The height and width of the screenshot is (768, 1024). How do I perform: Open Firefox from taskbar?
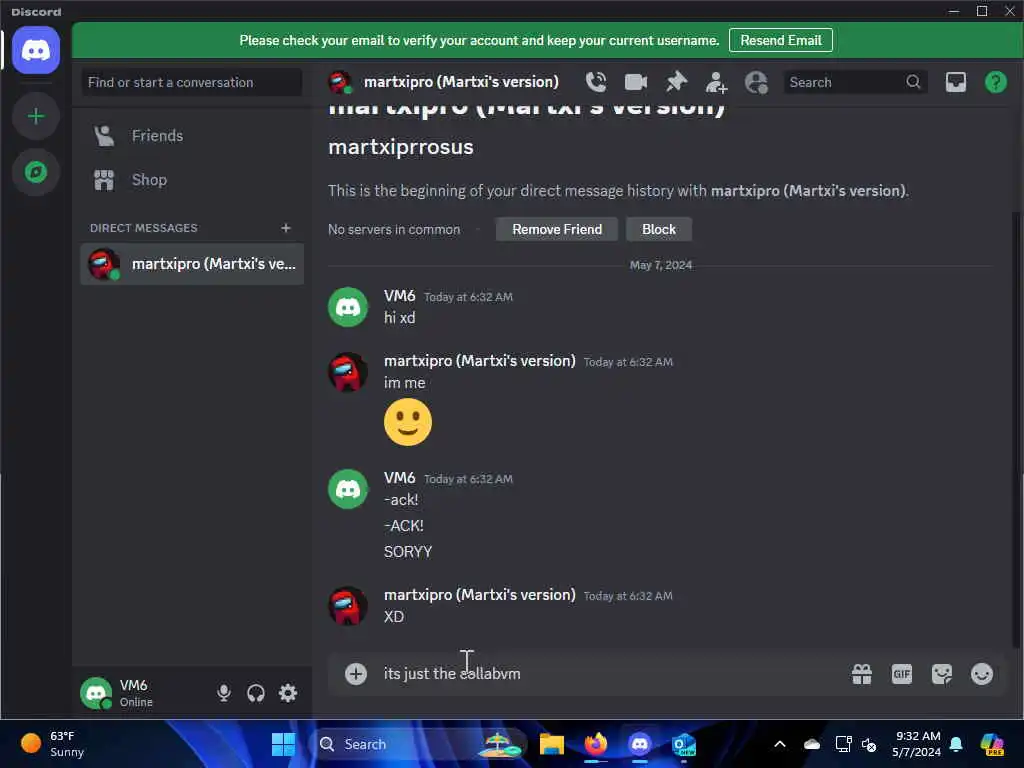coord(595,744)
